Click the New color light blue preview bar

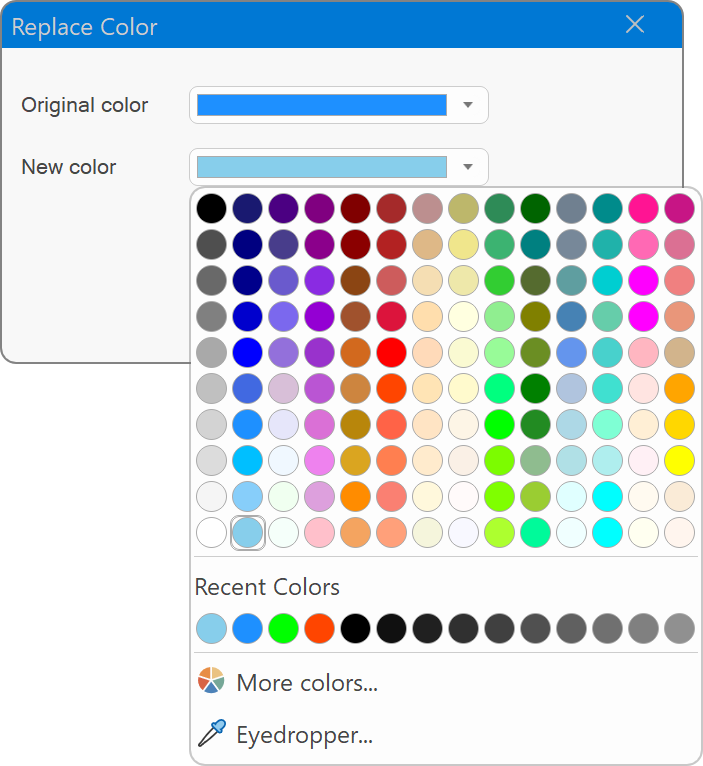coord(321,167)
